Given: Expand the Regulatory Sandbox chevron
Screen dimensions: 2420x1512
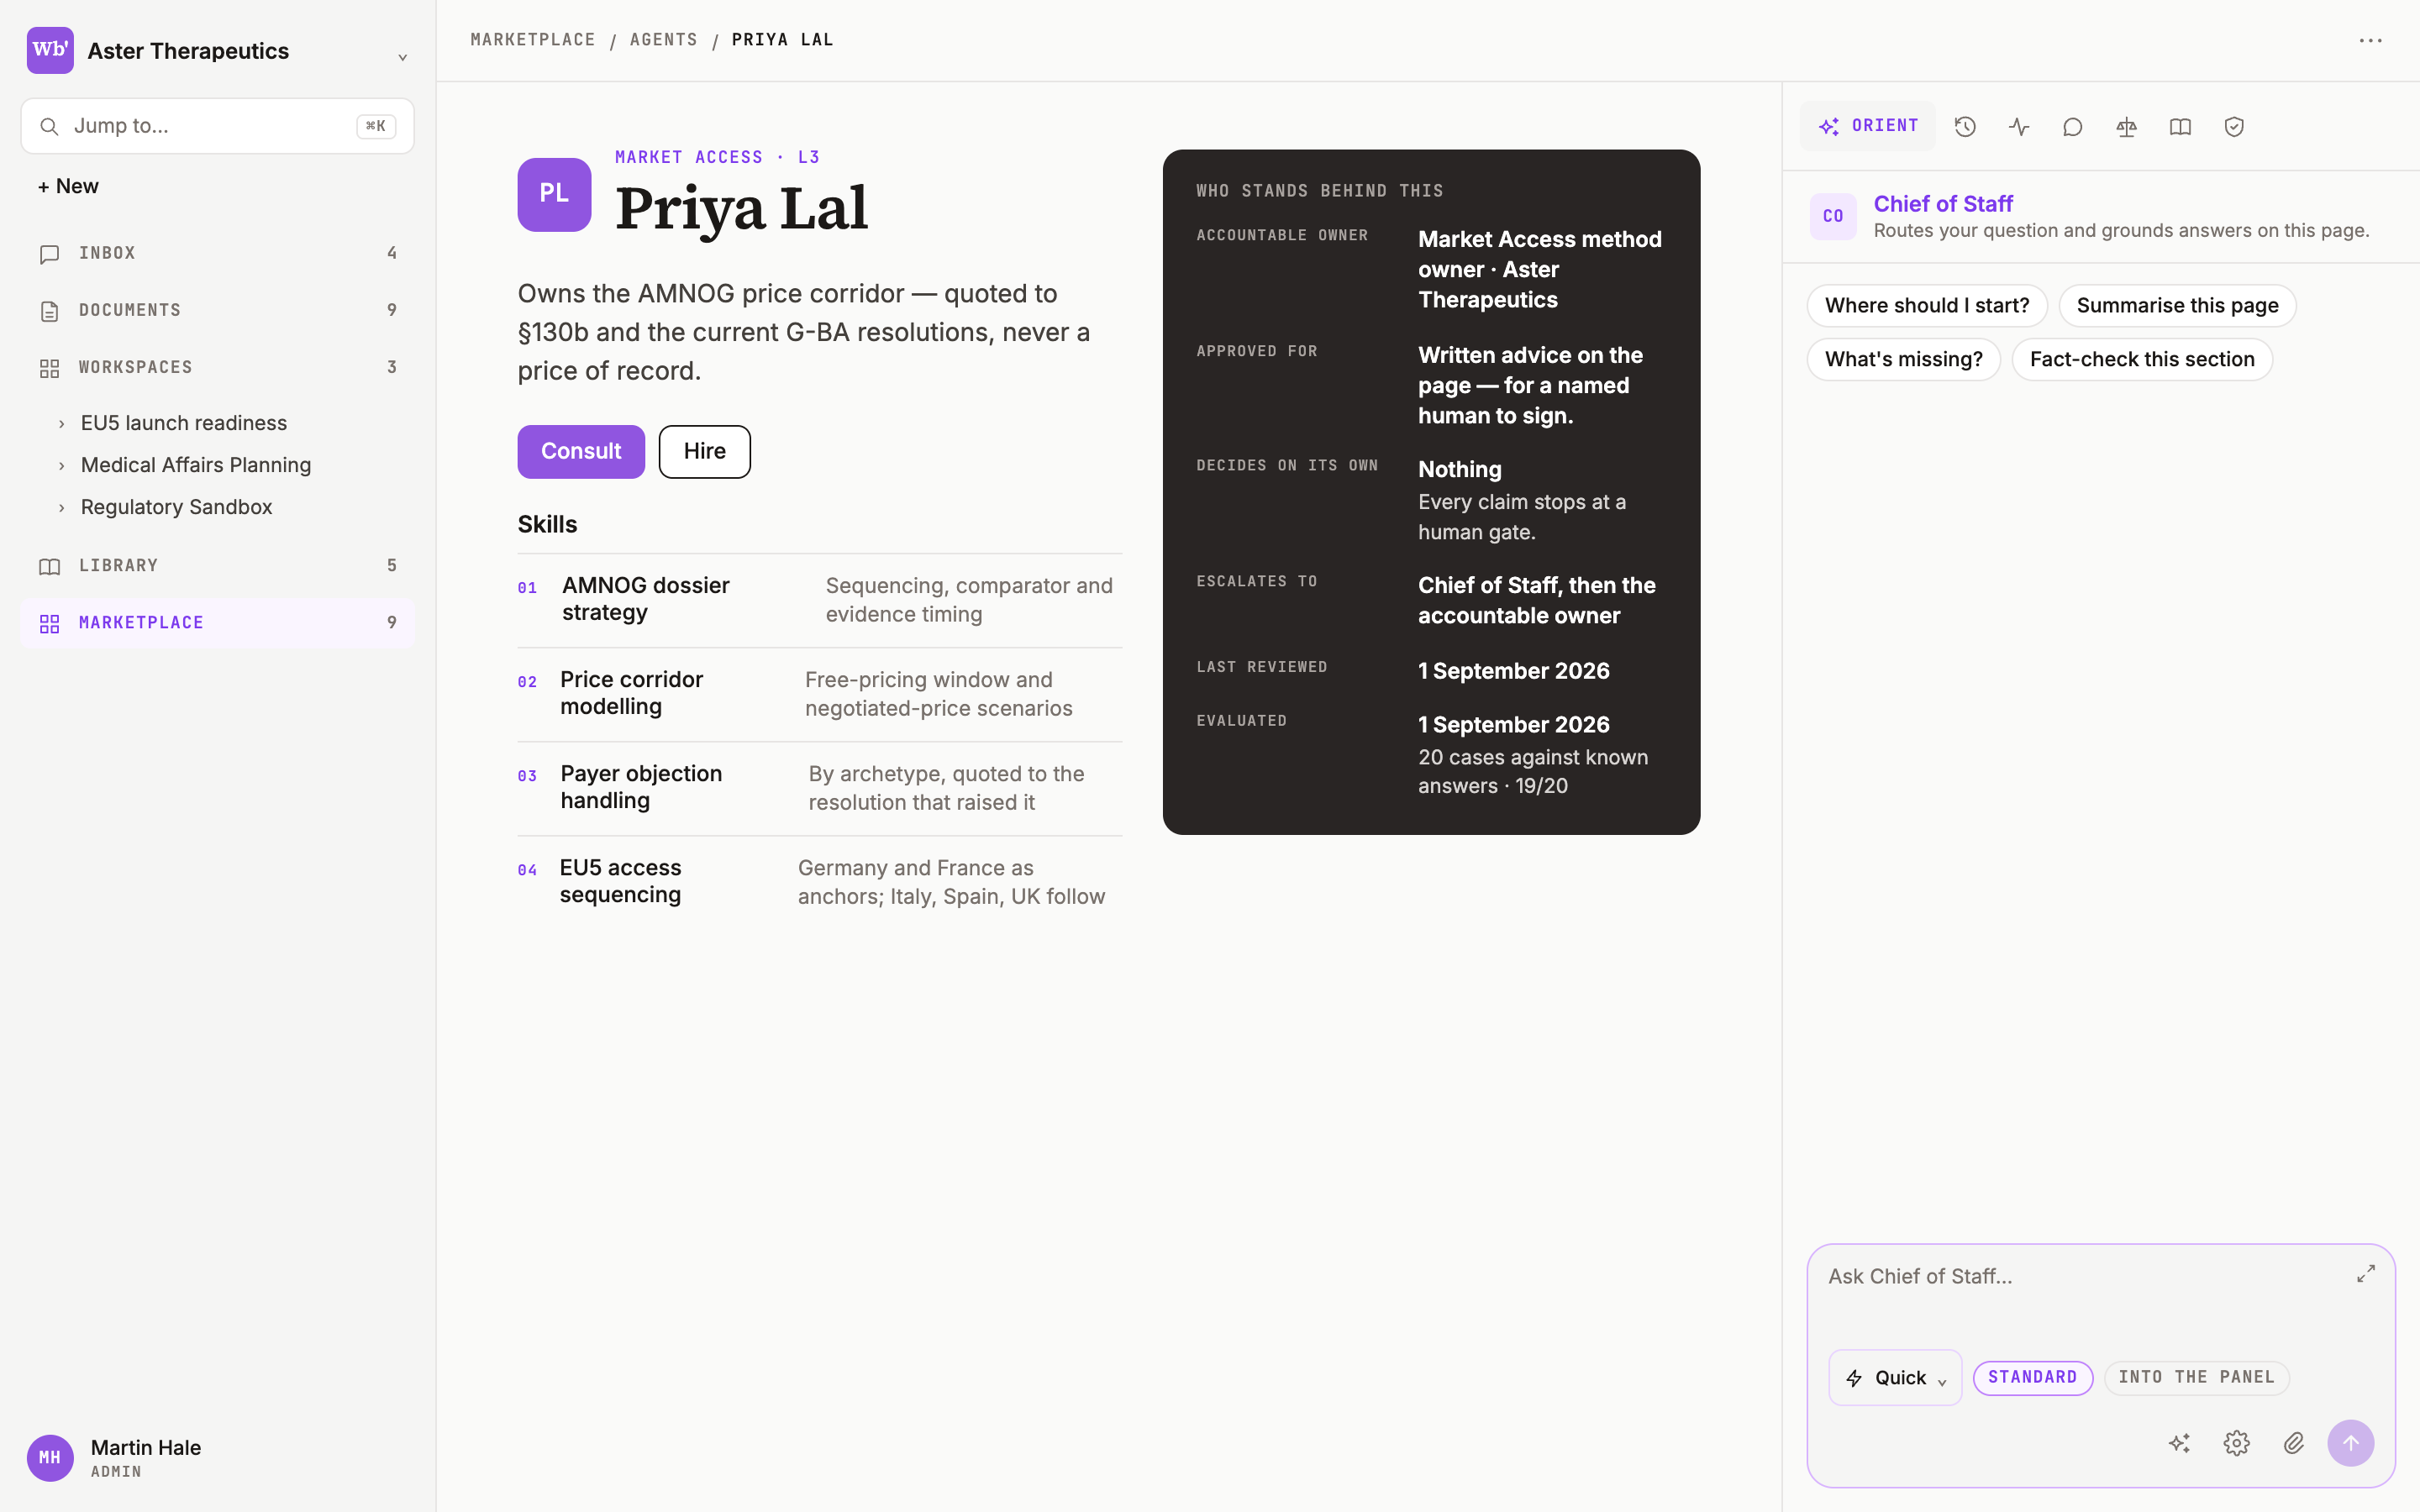Looking at the screenshot, I should pos(62,508).
